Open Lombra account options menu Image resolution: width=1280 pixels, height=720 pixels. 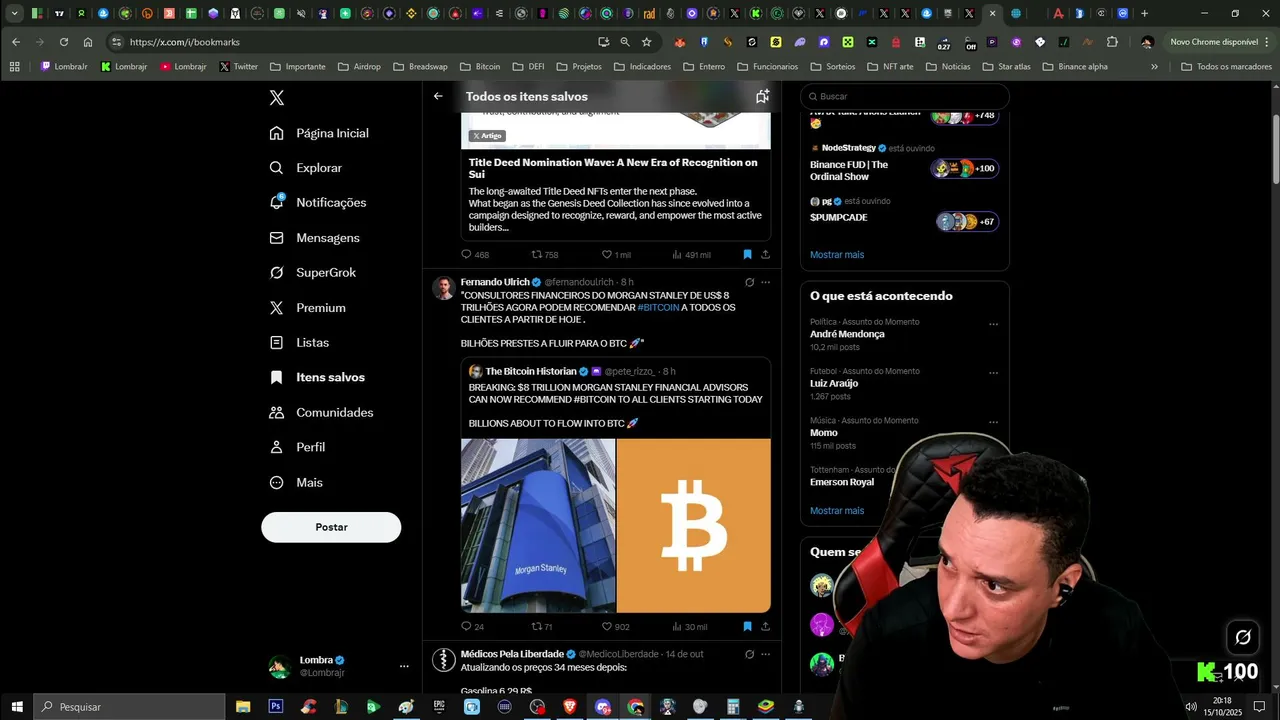click(x=404, y=666)
